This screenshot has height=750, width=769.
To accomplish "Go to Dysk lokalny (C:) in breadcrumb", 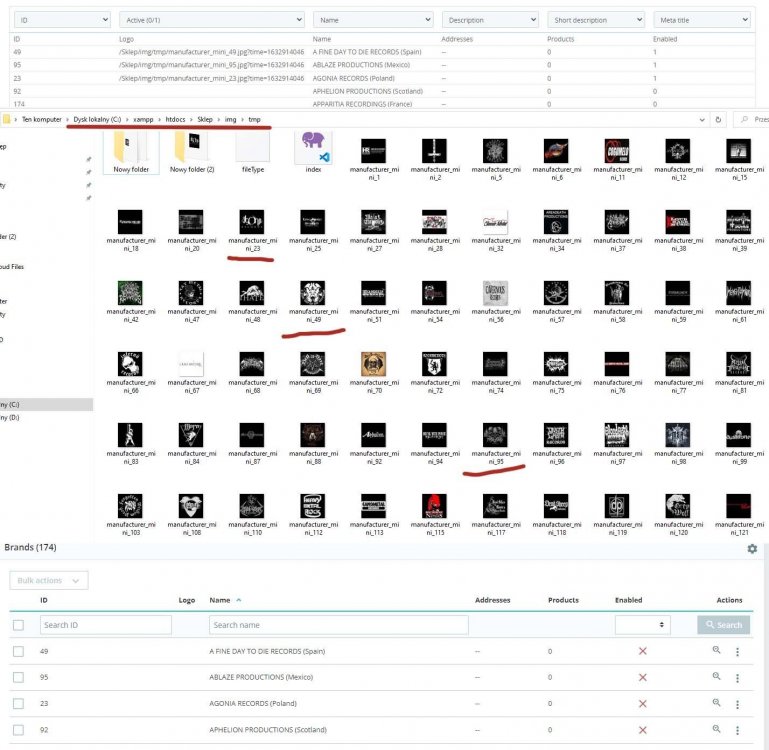I will click(97, 119).
